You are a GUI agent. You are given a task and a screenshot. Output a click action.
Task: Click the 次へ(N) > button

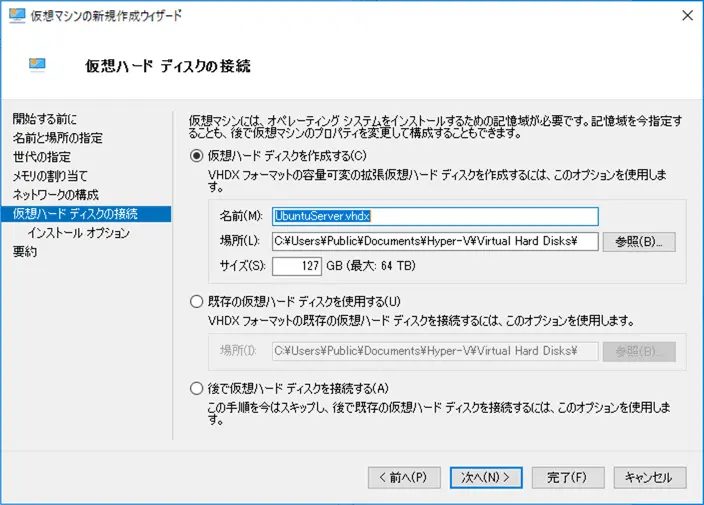coord(486,477)
